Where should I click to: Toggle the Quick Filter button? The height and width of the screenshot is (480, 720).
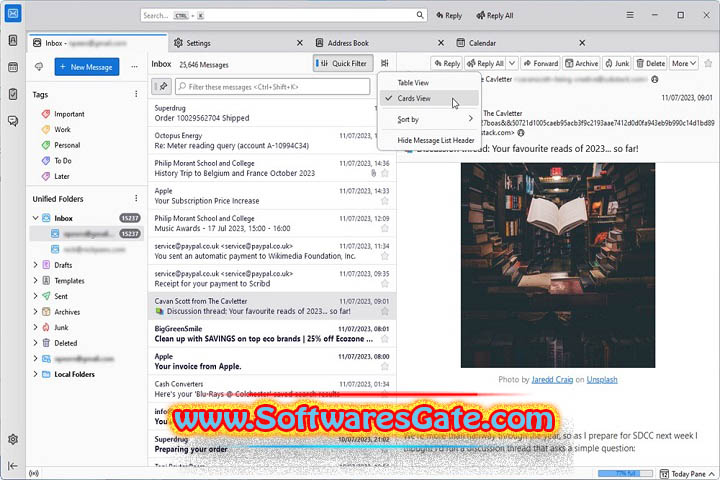[x=342, y=63]
